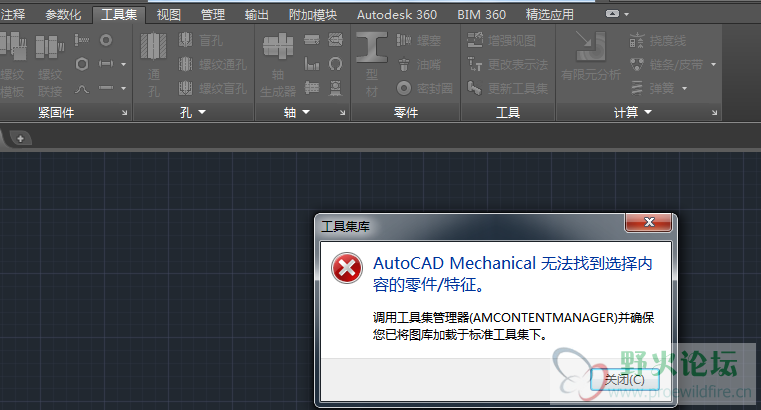Insert a 通孔 through hole

153,66
